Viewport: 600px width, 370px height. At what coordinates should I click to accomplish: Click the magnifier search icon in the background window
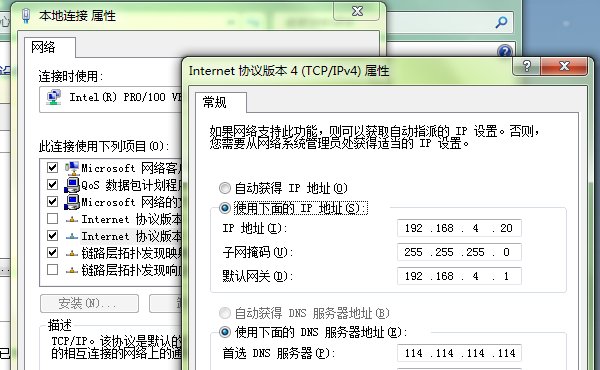[501, 23]
